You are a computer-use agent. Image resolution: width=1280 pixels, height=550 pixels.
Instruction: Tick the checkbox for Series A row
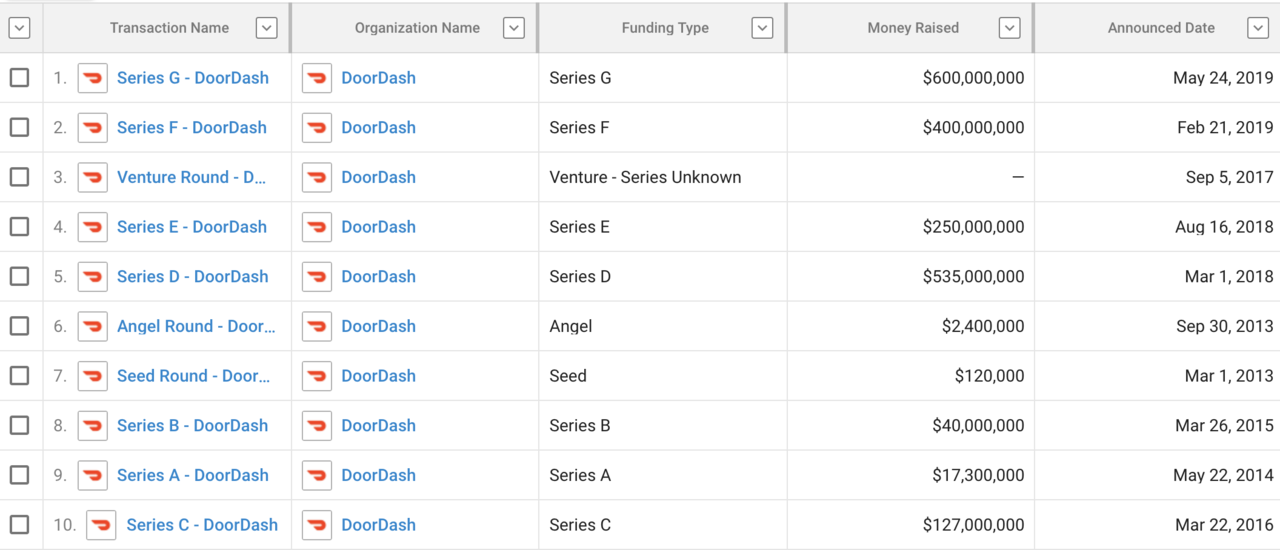19,475
